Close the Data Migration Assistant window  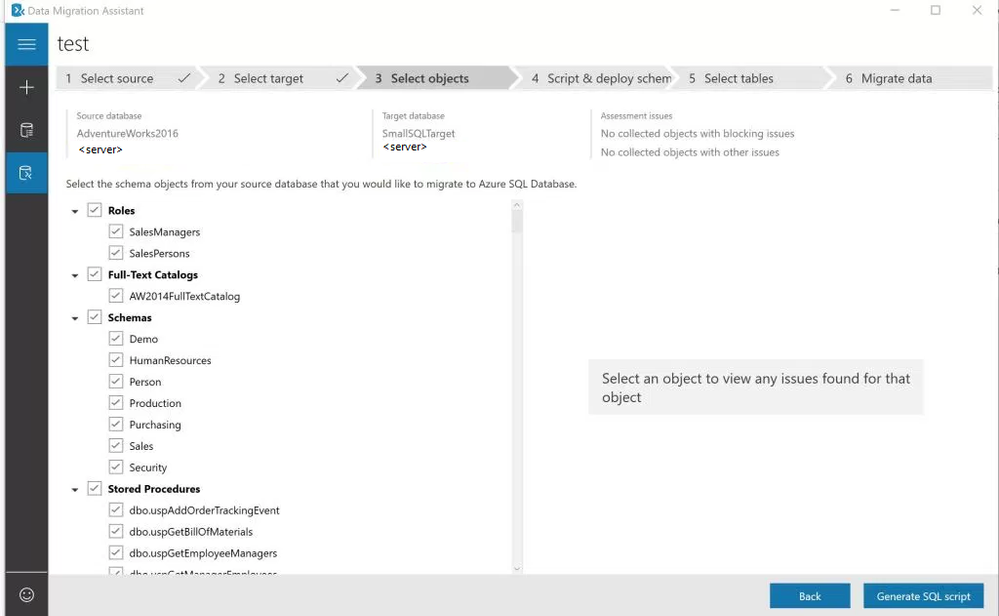pyautogui.click(x=977, y=10)
